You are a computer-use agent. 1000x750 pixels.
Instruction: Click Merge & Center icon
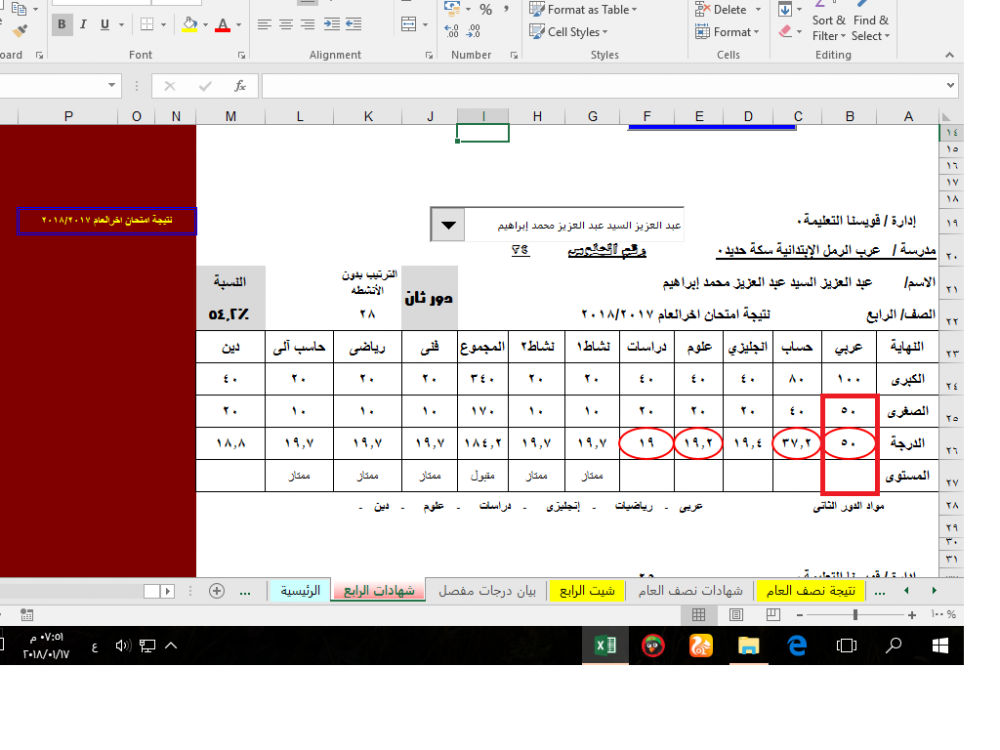[x=409, y=25]
